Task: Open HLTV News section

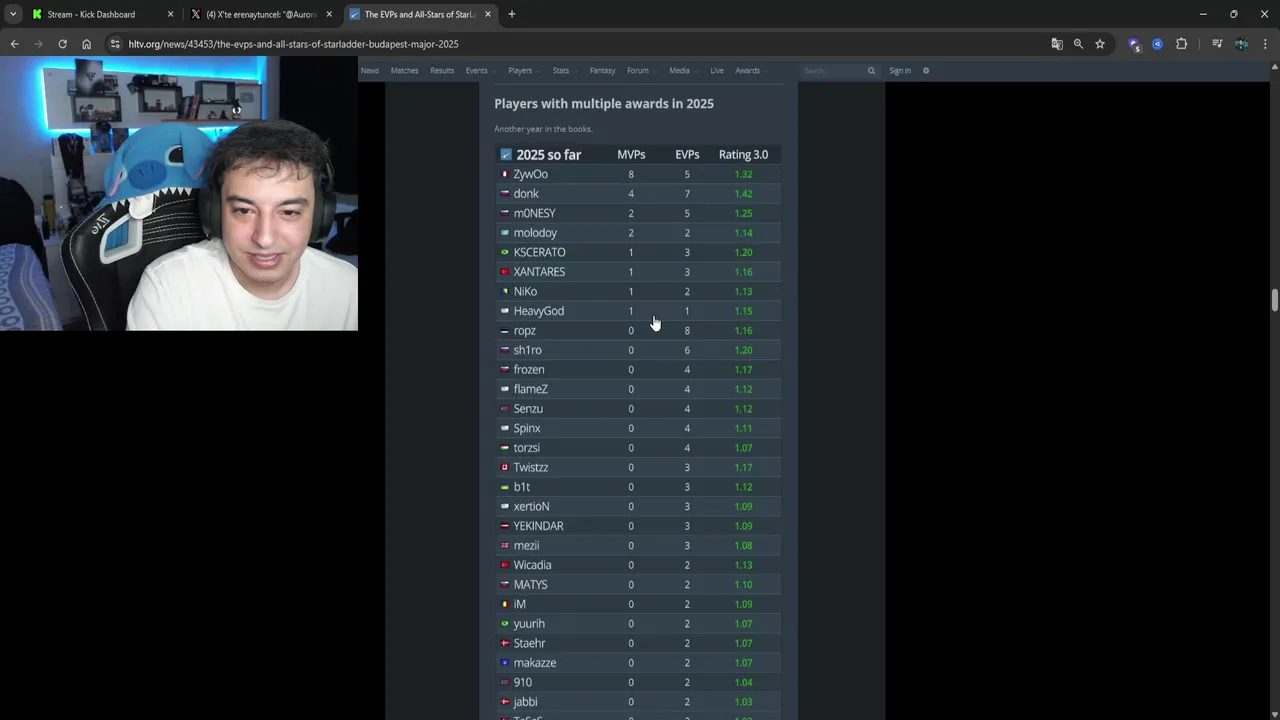Action: 370,71
